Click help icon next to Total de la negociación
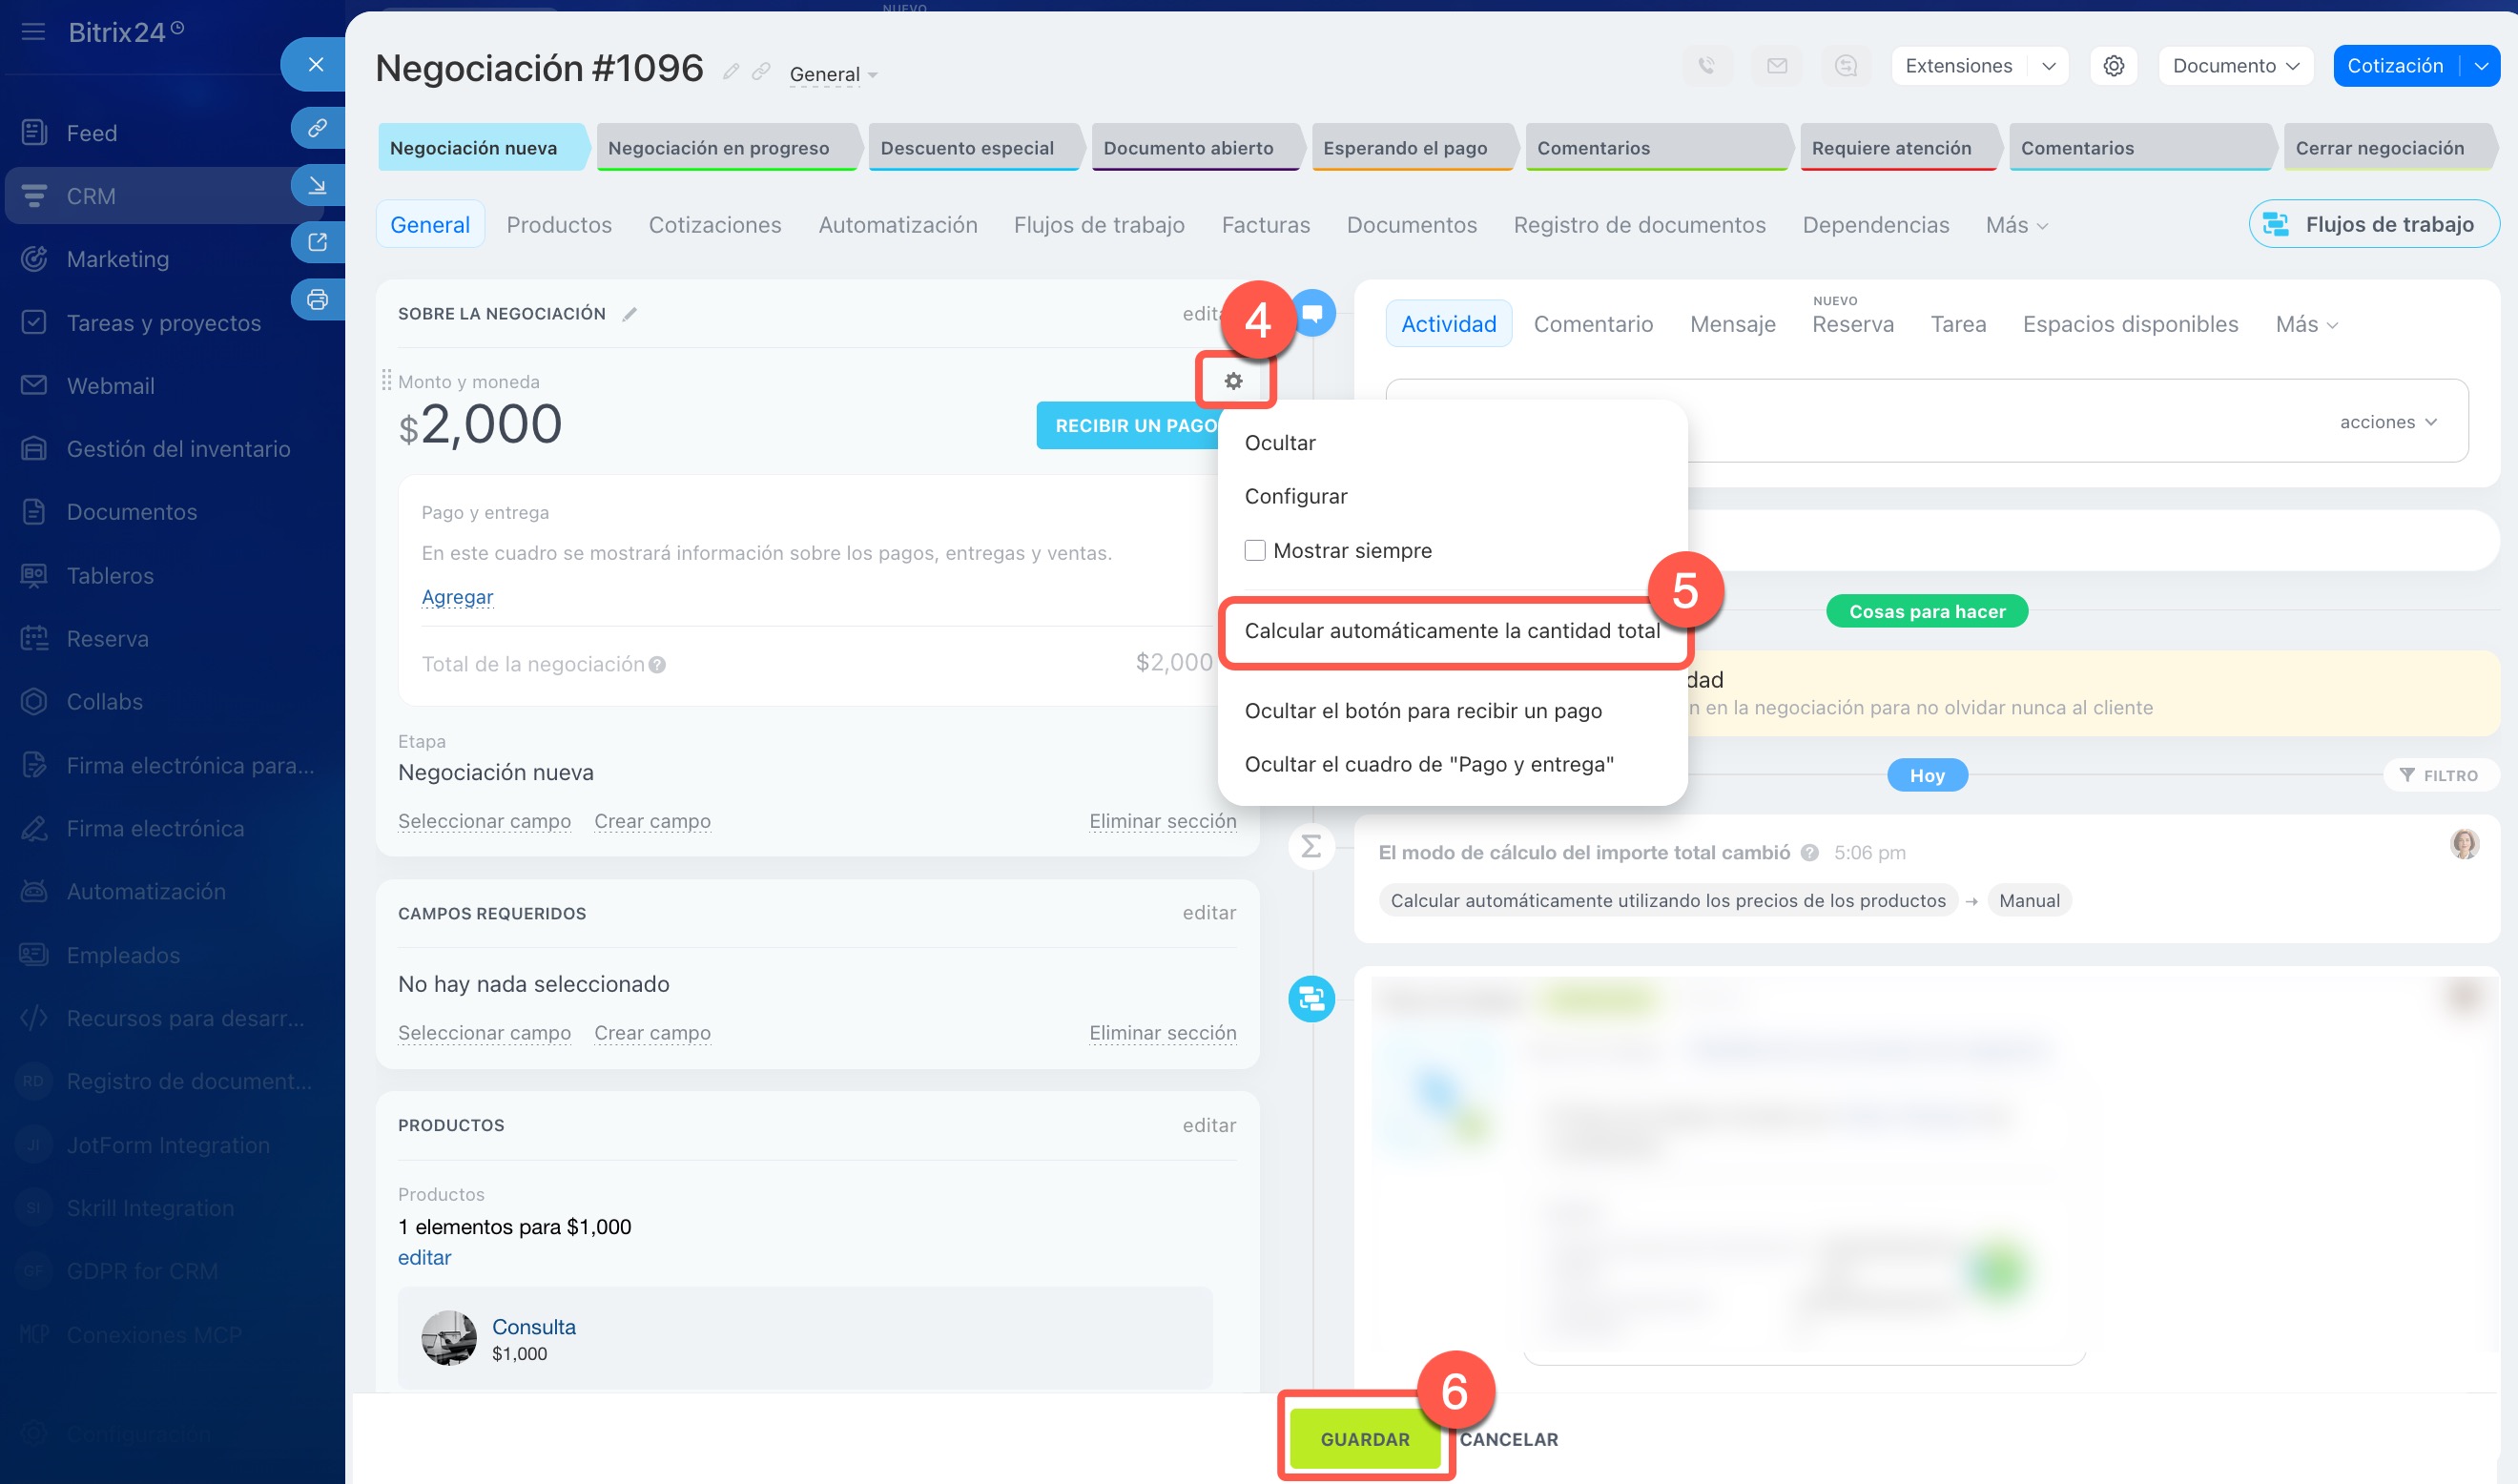The width and height of the screenshot is (2518, 1484). pos(657,665)
